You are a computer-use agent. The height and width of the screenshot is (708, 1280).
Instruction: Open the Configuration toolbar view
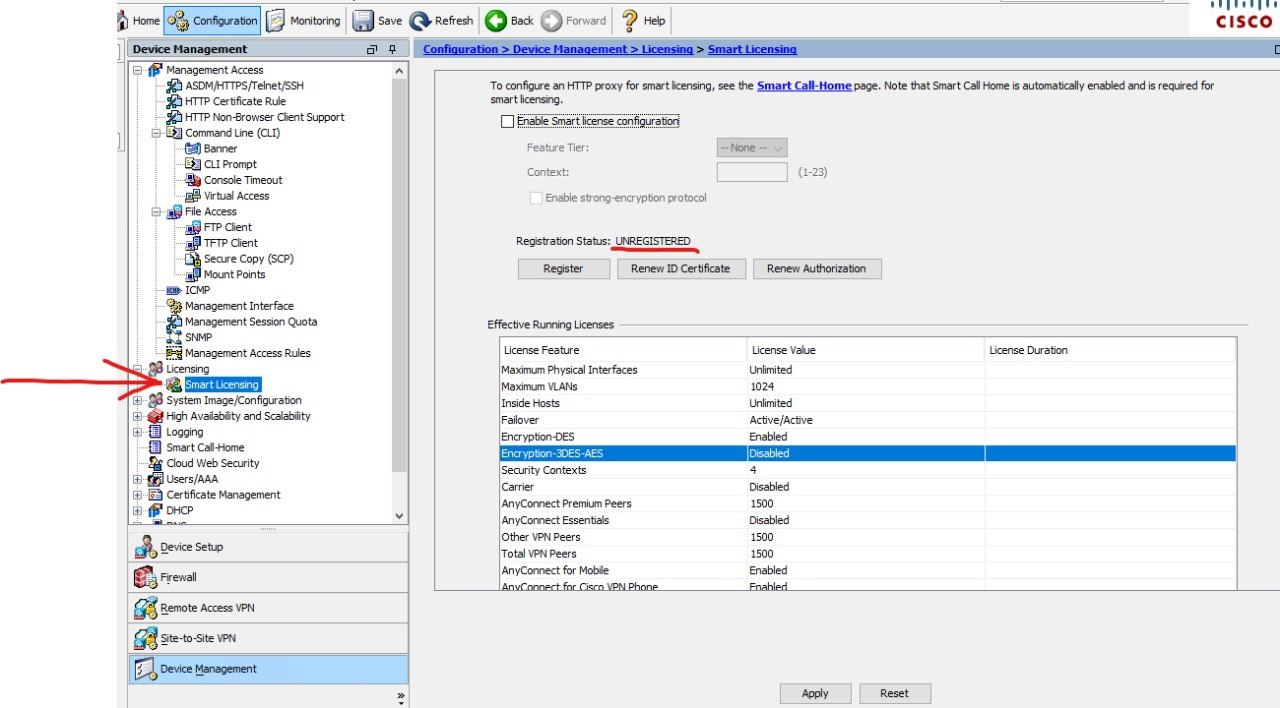pos(212,20)
